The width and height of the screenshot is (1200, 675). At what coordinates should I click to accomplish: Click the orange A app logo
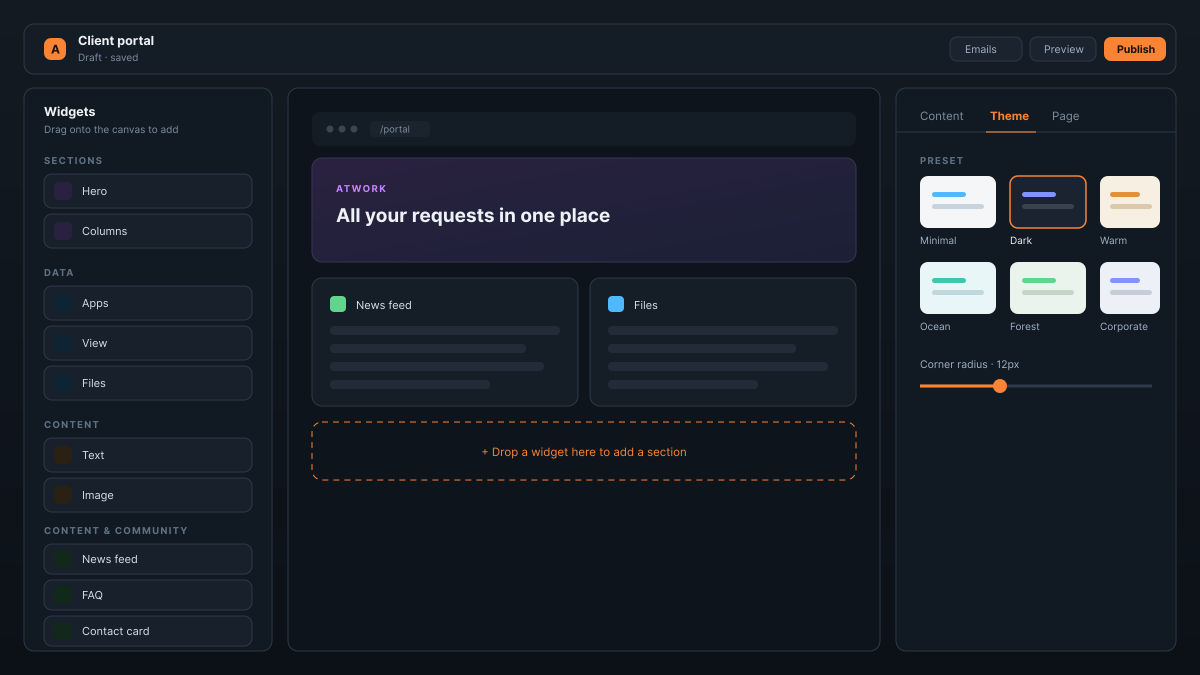(55, 49)
